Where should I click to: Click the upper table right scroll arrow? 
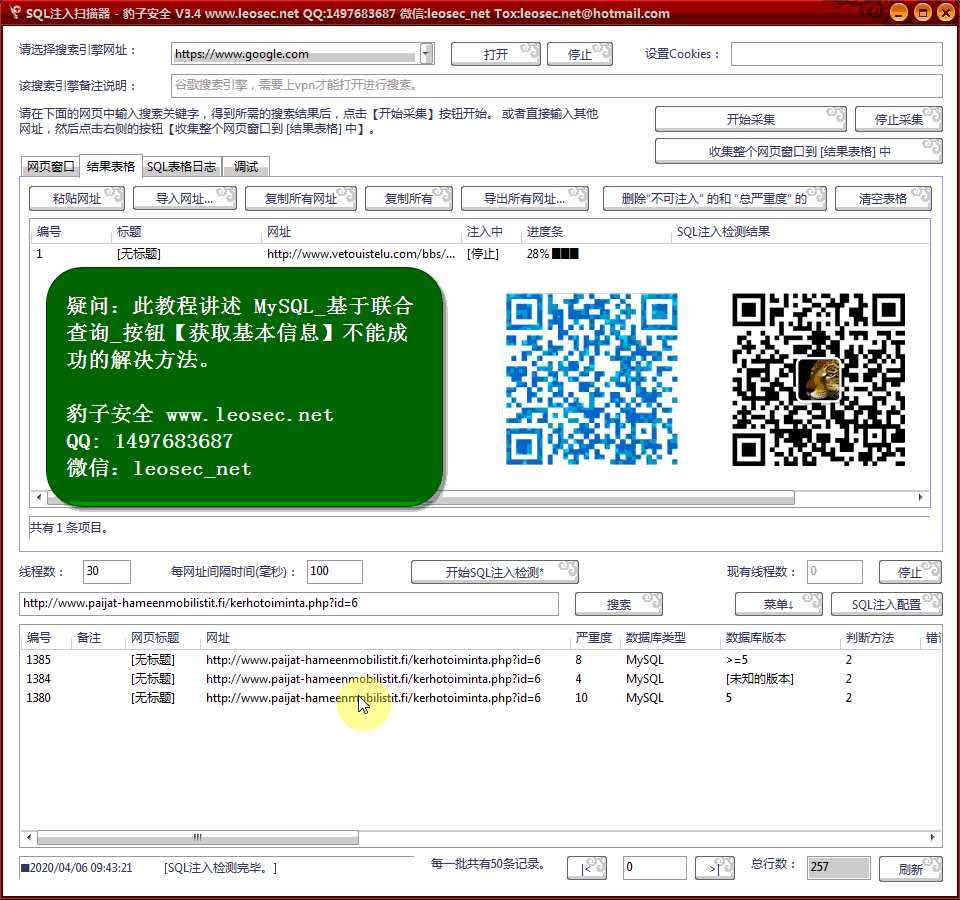[x=920, y=497]
